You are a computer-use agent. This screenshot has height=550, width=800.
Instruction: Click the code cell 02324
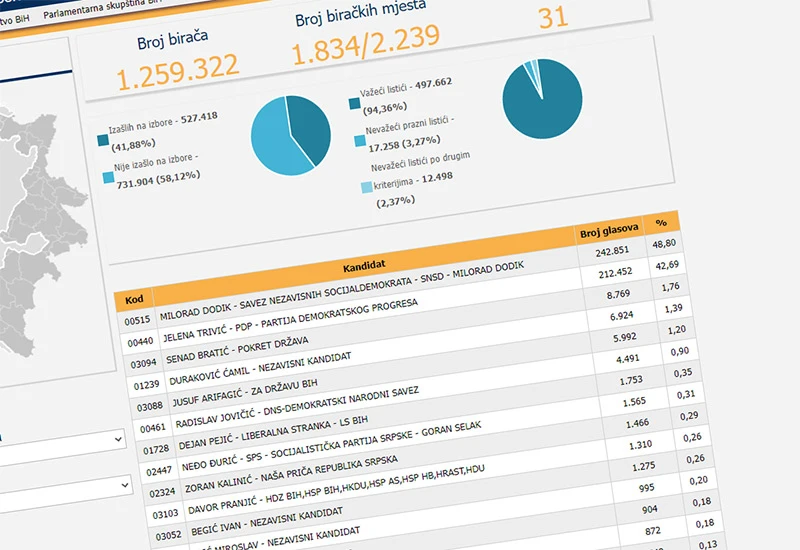pos(162,493)
